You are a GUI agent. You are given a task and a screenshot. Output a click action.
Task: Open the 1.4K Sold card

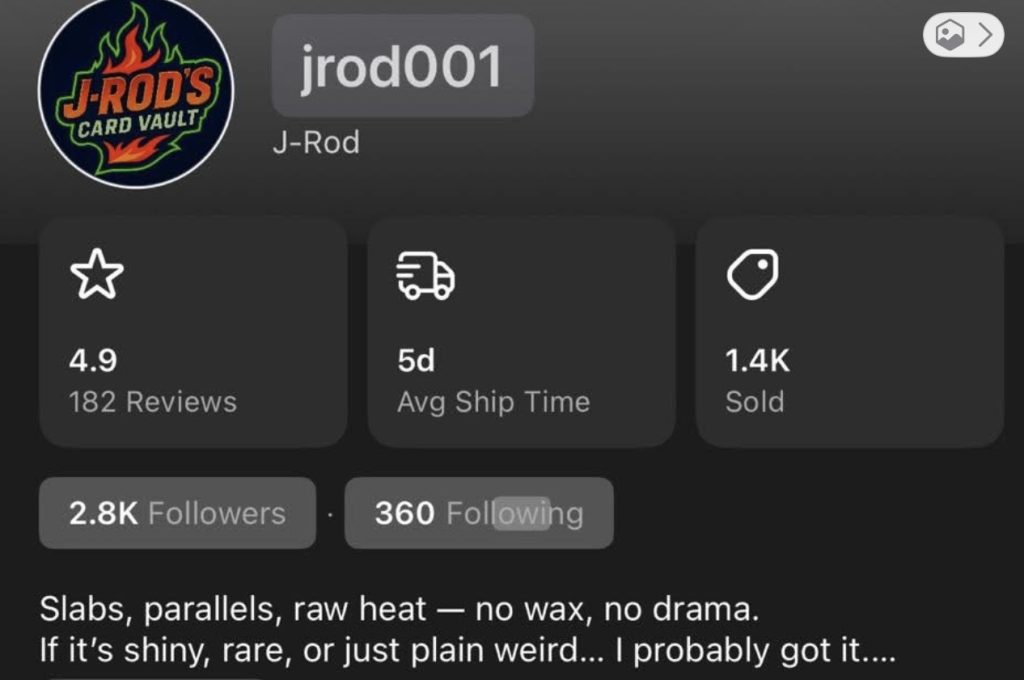tap(850, 332)
